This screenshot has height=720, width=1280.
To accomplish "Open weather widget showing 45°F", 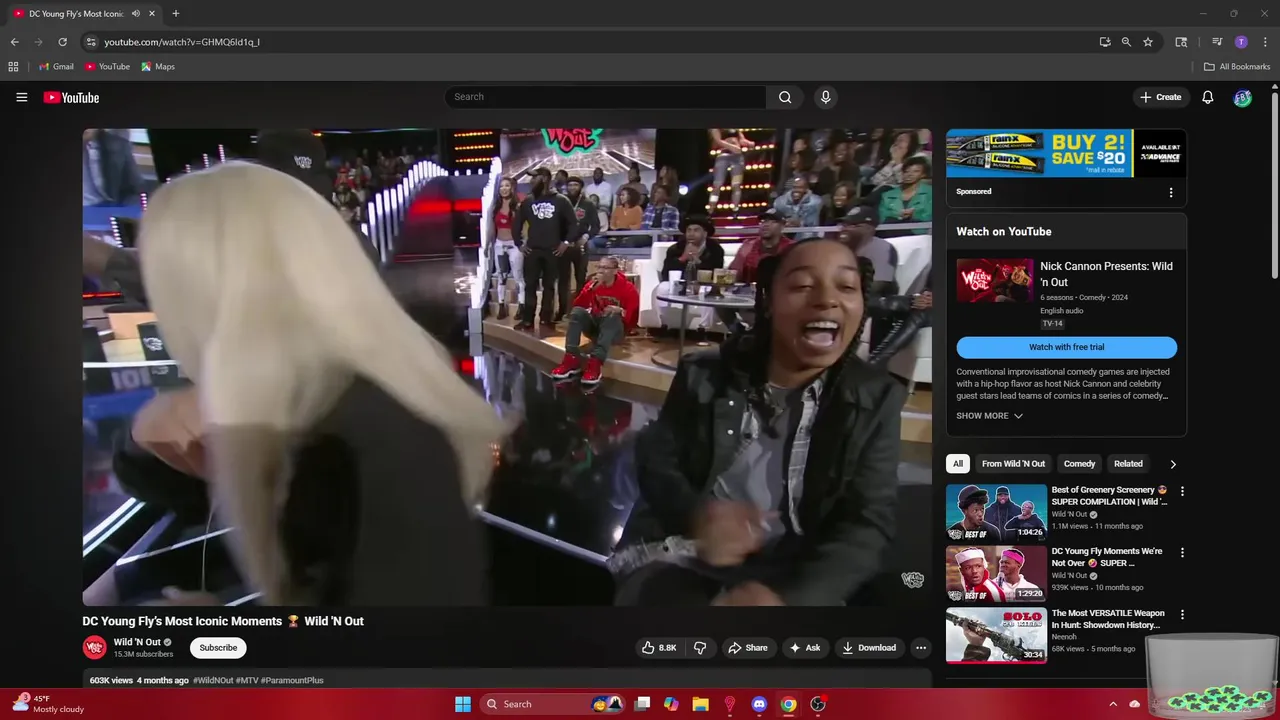I will [x=47, y=704].
